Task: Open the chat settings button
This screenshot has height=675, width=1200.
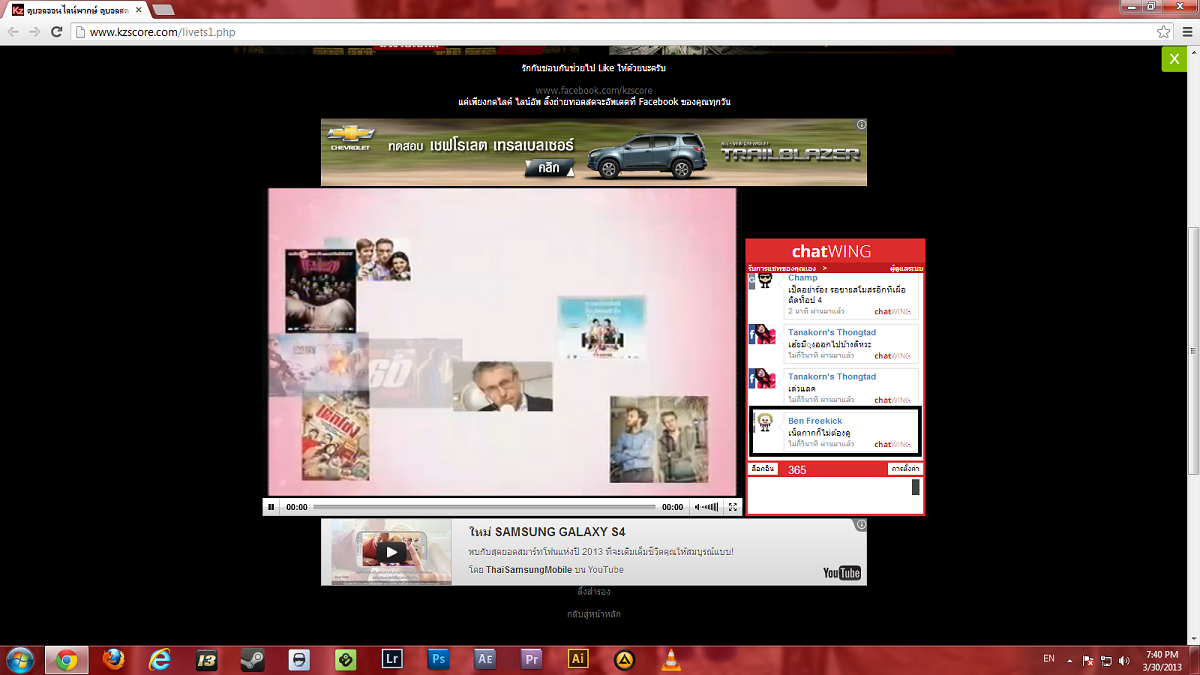Action: [905, 469]
